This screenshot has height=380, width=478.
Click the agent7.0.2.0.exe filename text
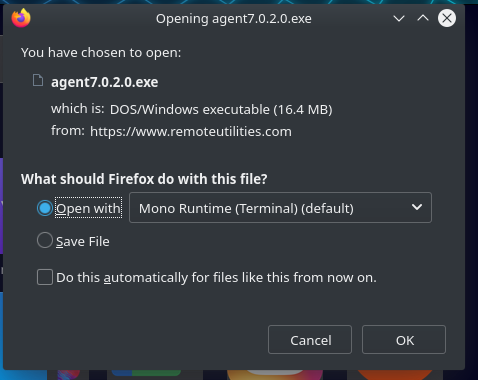click(x=104, y=82)
